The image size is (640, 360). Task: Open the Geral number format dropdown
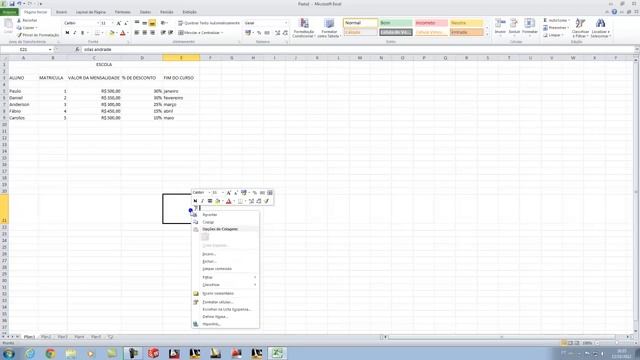(x=286, y=23)
